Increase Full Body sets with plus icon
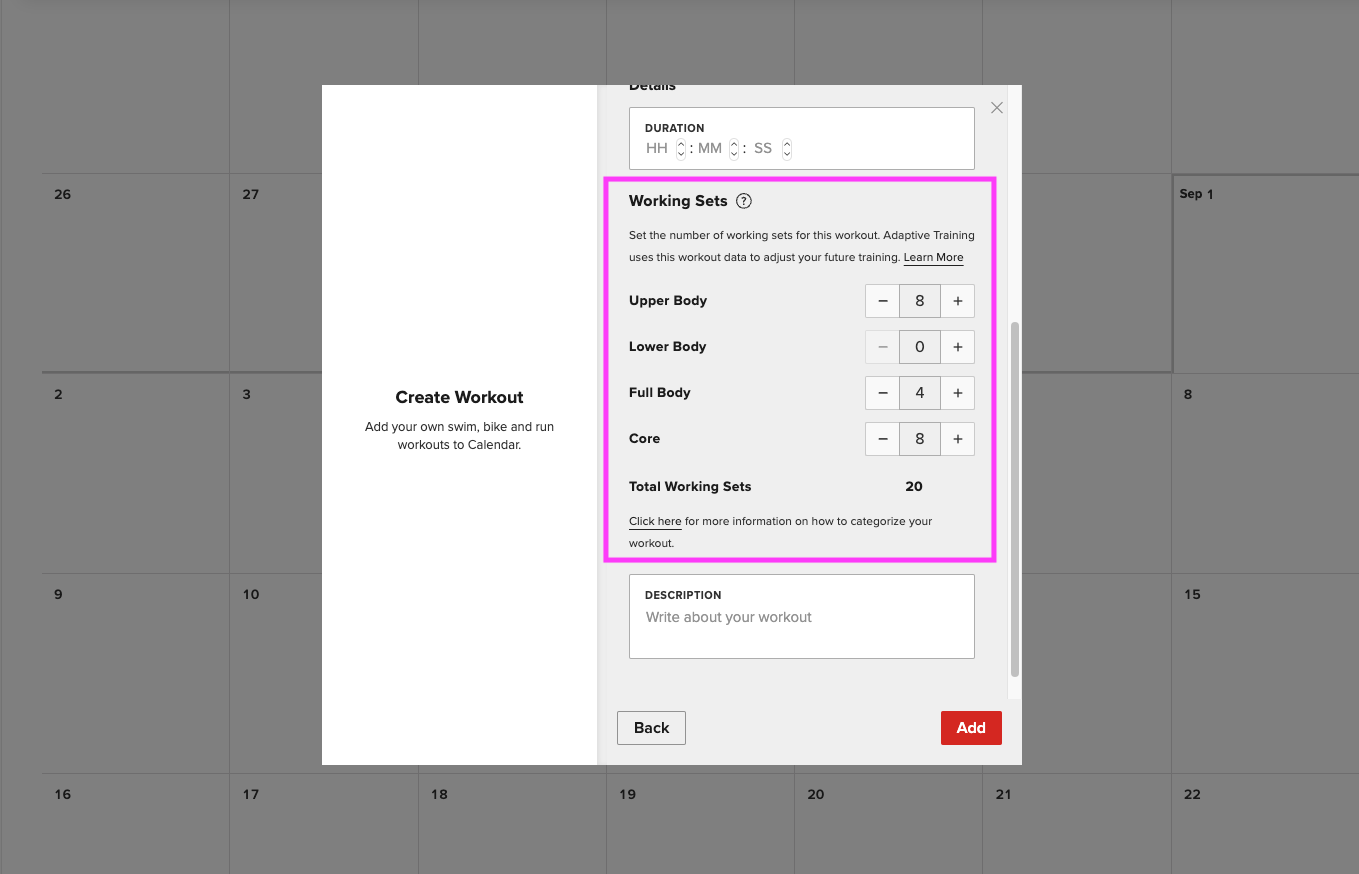 pos(957,392)
